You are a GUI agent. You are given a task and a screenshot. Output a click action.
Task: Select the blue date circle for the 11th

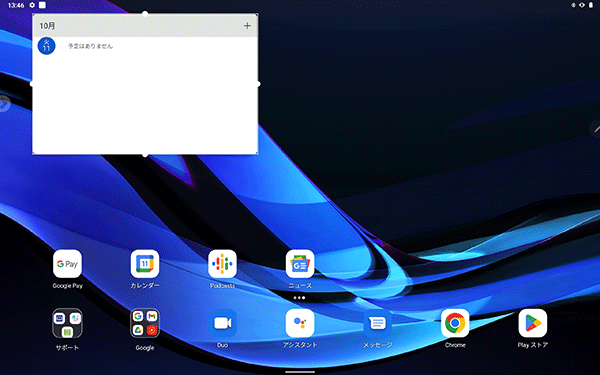[x=47, y=46]
